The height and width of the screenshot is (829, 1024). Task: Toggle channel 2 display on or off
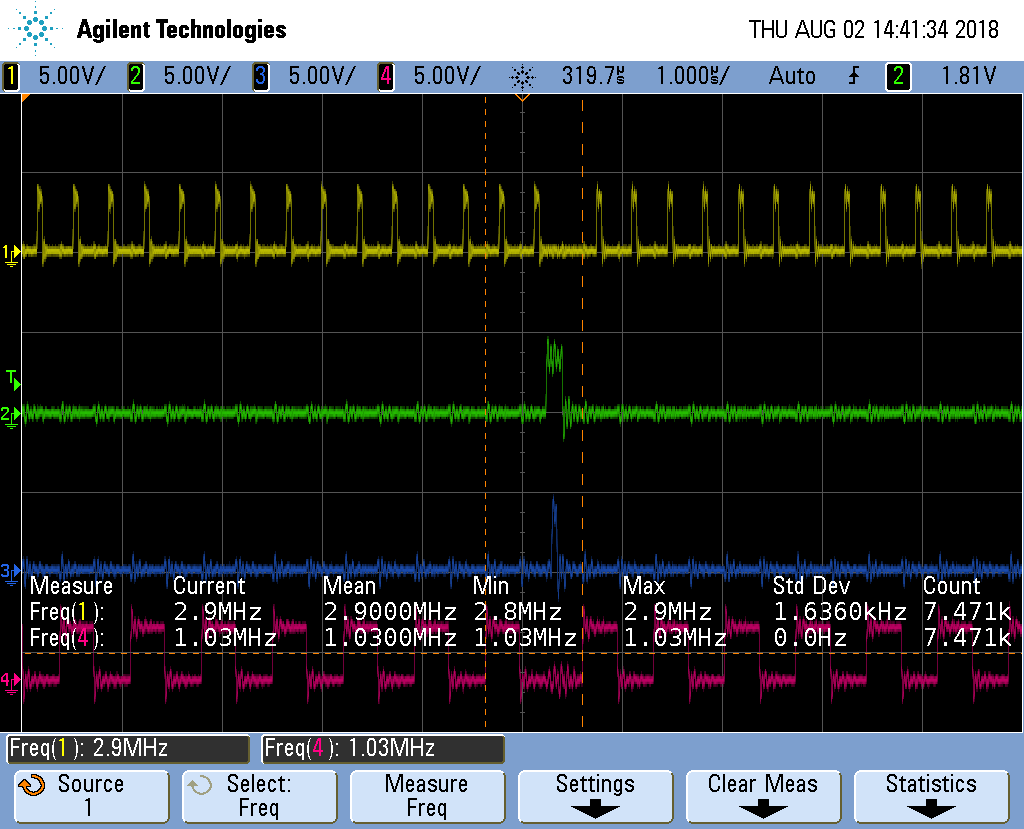click(135, 76)
